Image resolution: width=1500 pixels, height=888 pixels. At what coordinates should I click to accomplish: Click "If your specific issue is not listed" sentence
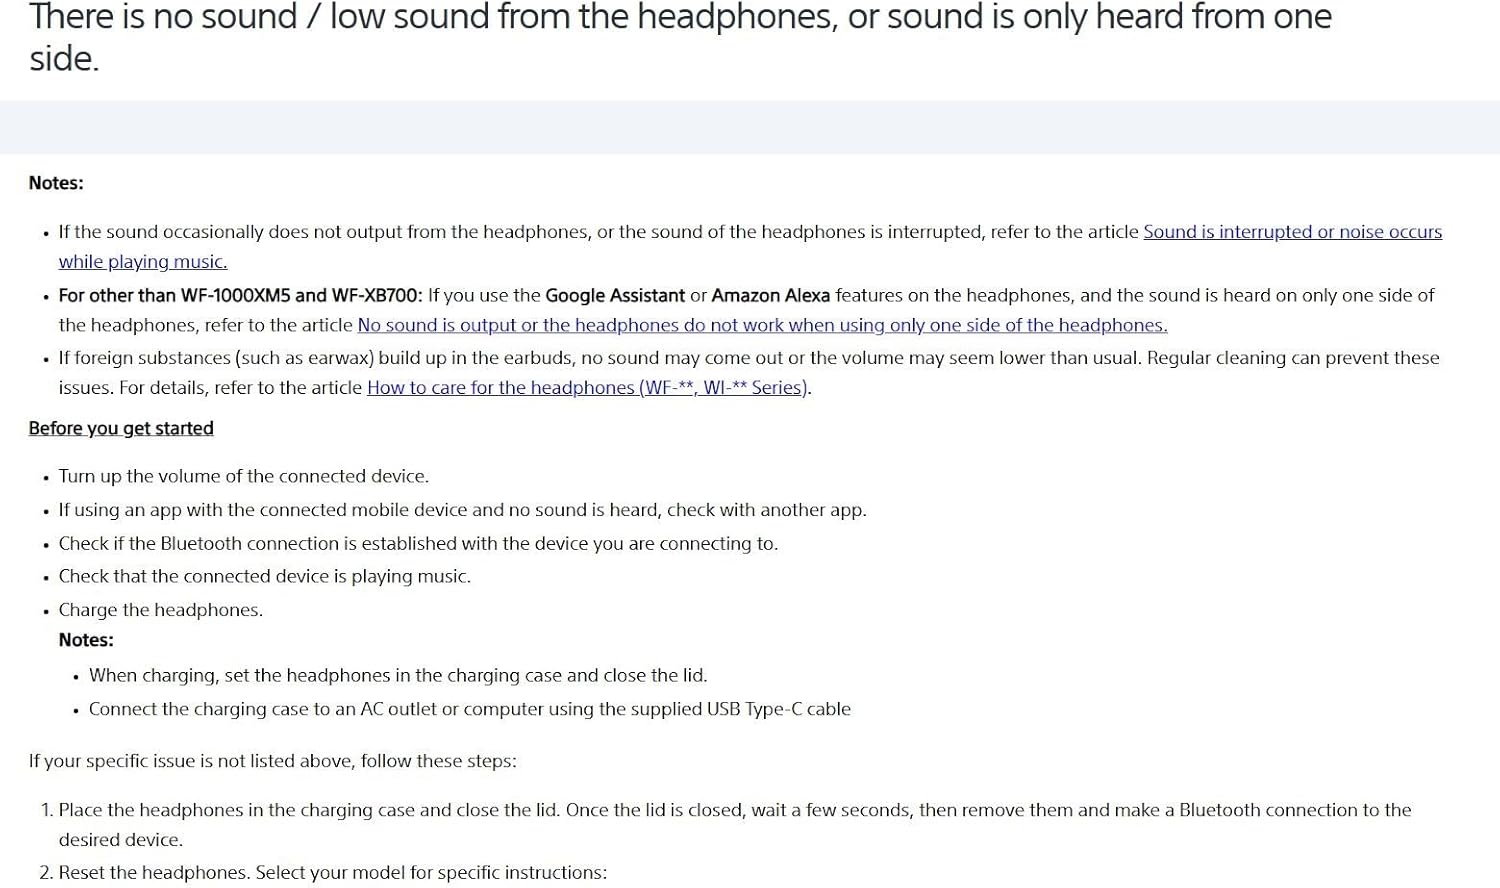coord(272,761)
